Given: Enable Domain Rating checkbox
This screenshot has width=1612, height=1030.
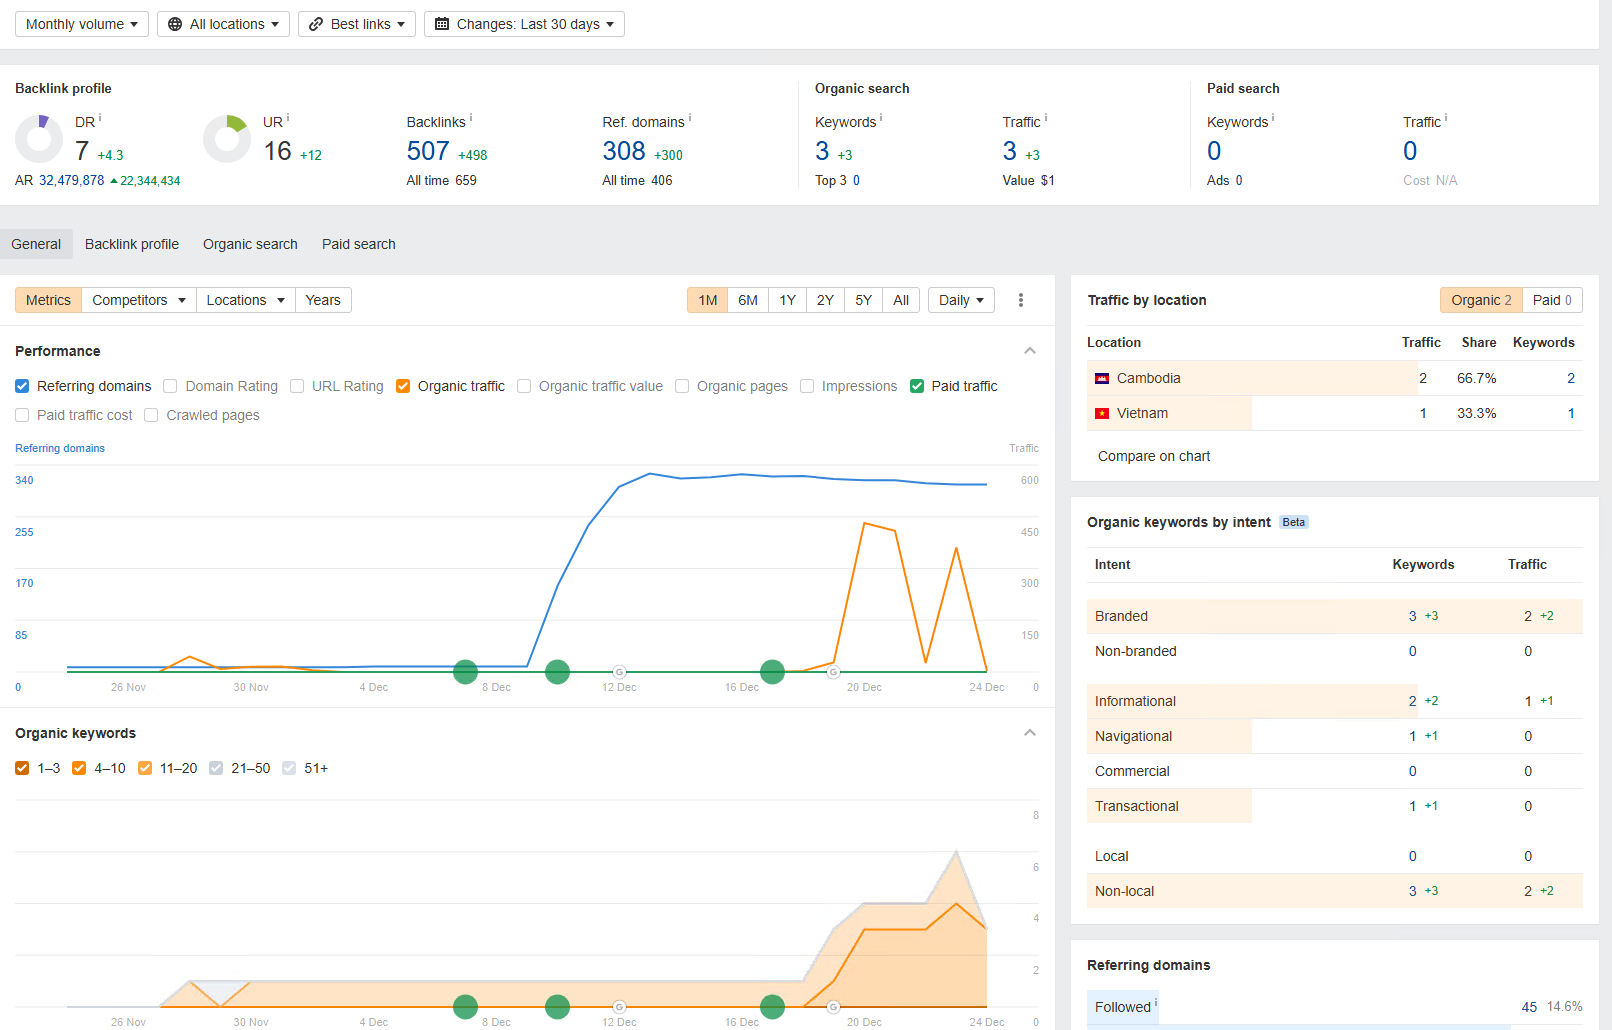Looking at the screenshot, I should (x=170, y=386).
